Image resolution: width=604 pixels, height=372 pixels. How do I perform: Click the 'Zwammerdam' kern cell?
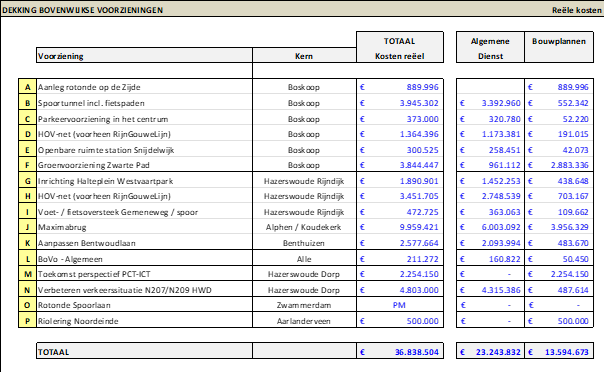304,305
